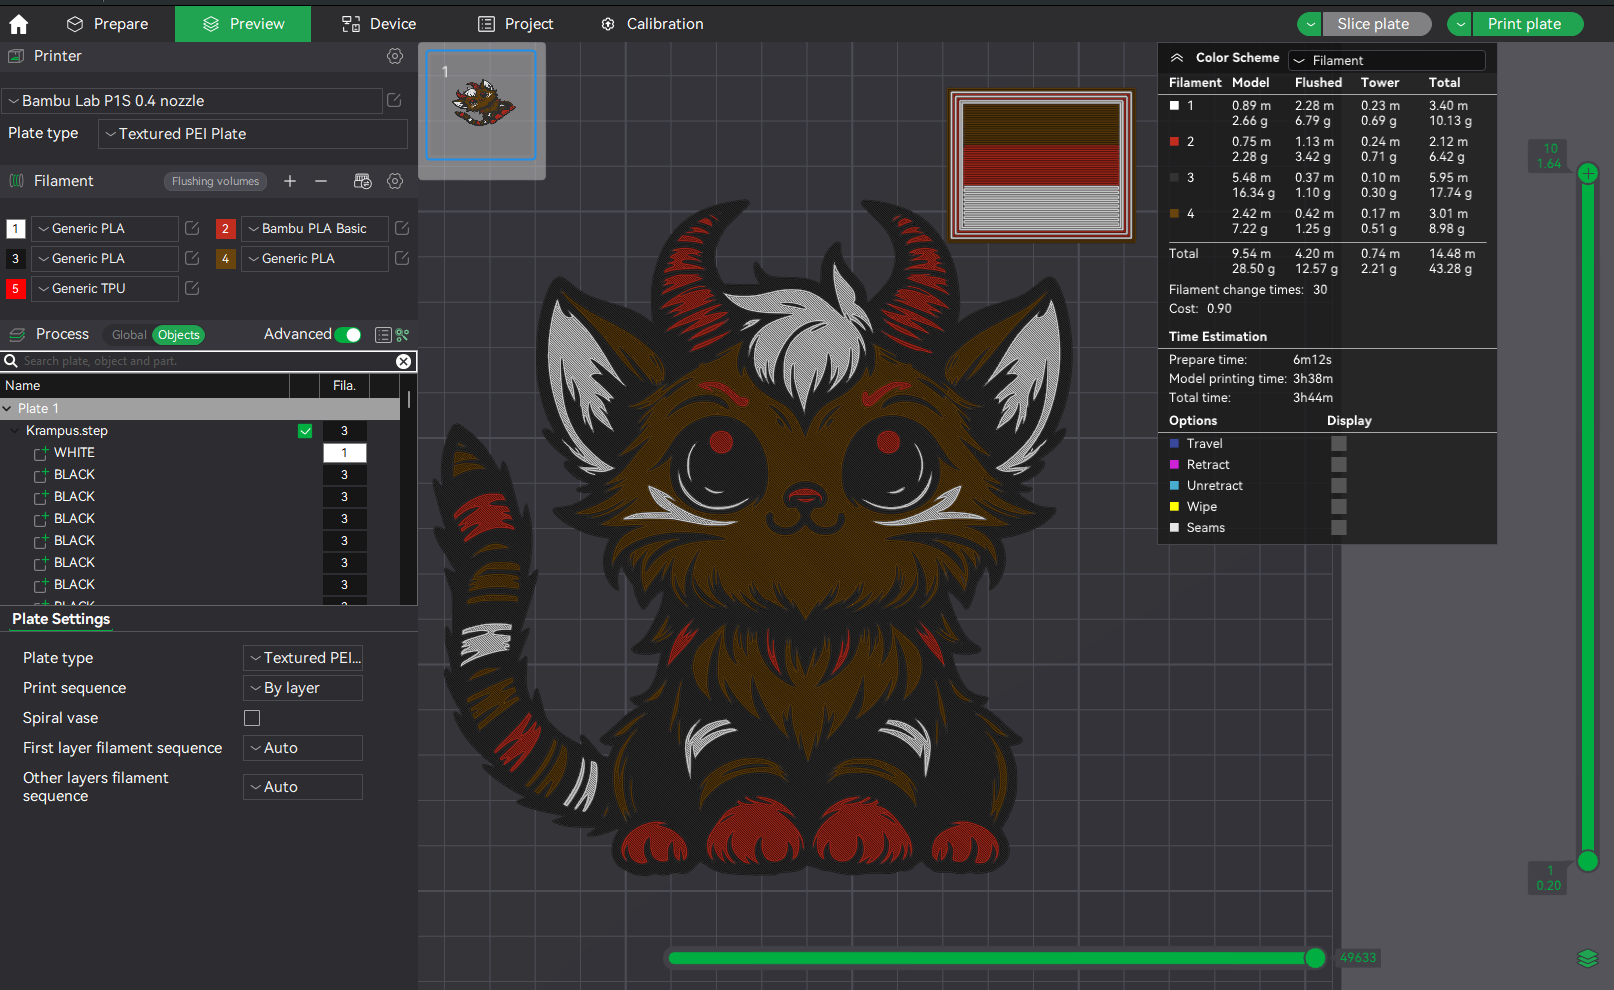
Task: Open Other layers filament sequence dropdown
Action: coord(303,787)
